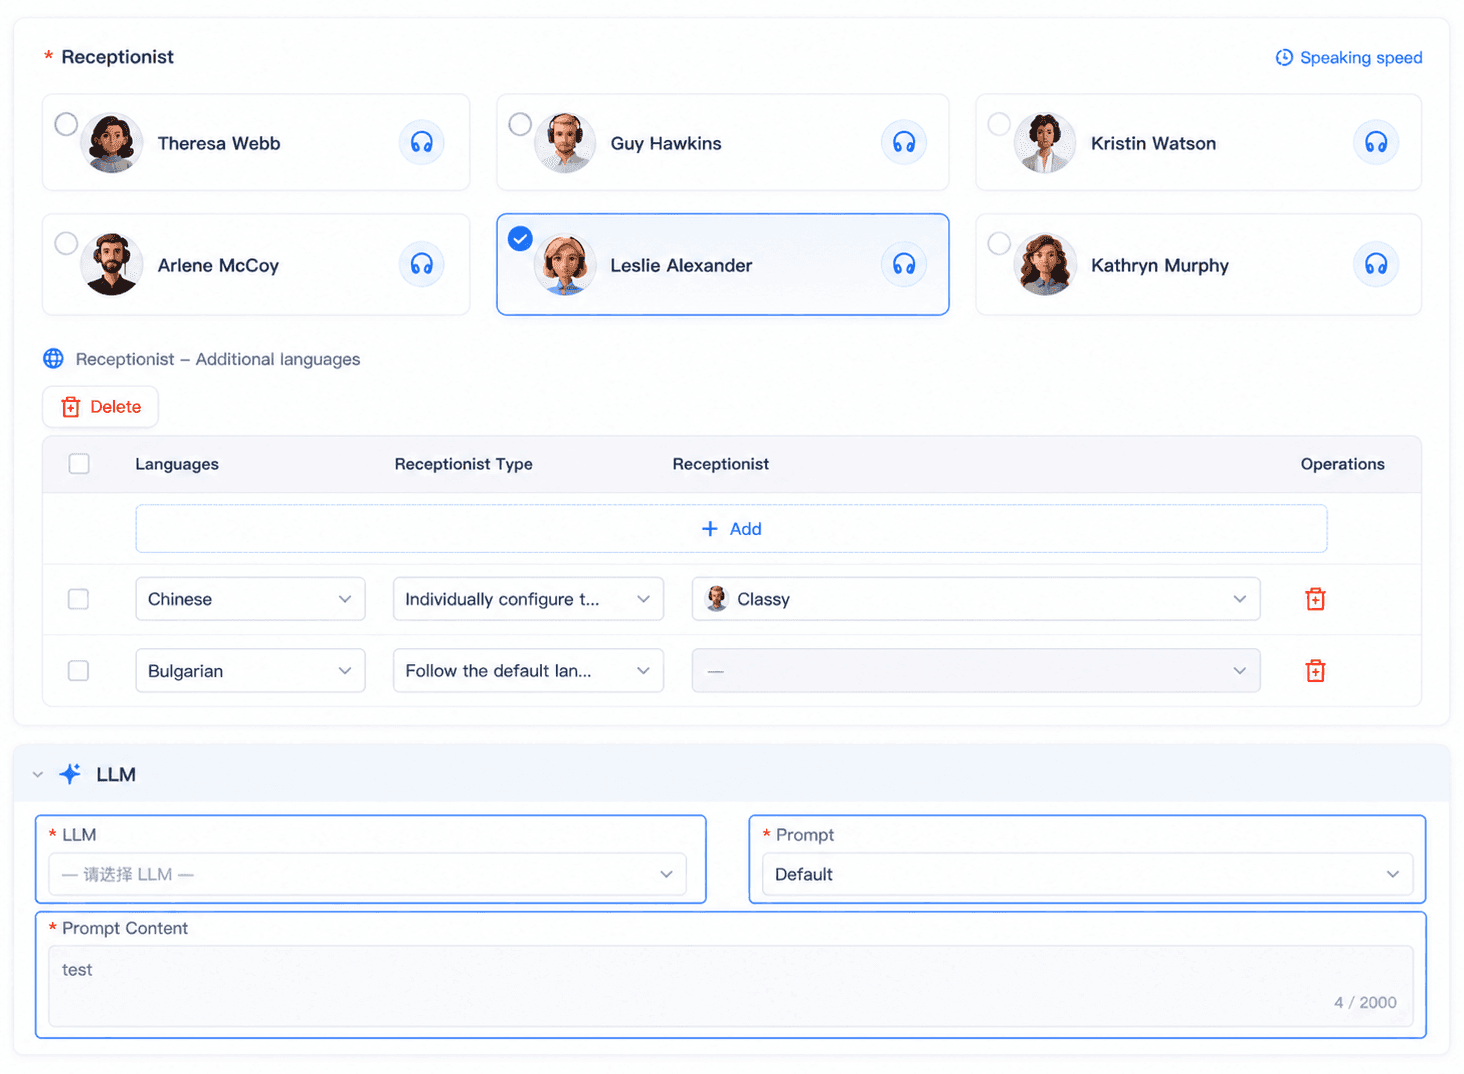Screen dimensions: 1464x1074
Task: Click the 'Operations' column header
Action: (1342, 464)
